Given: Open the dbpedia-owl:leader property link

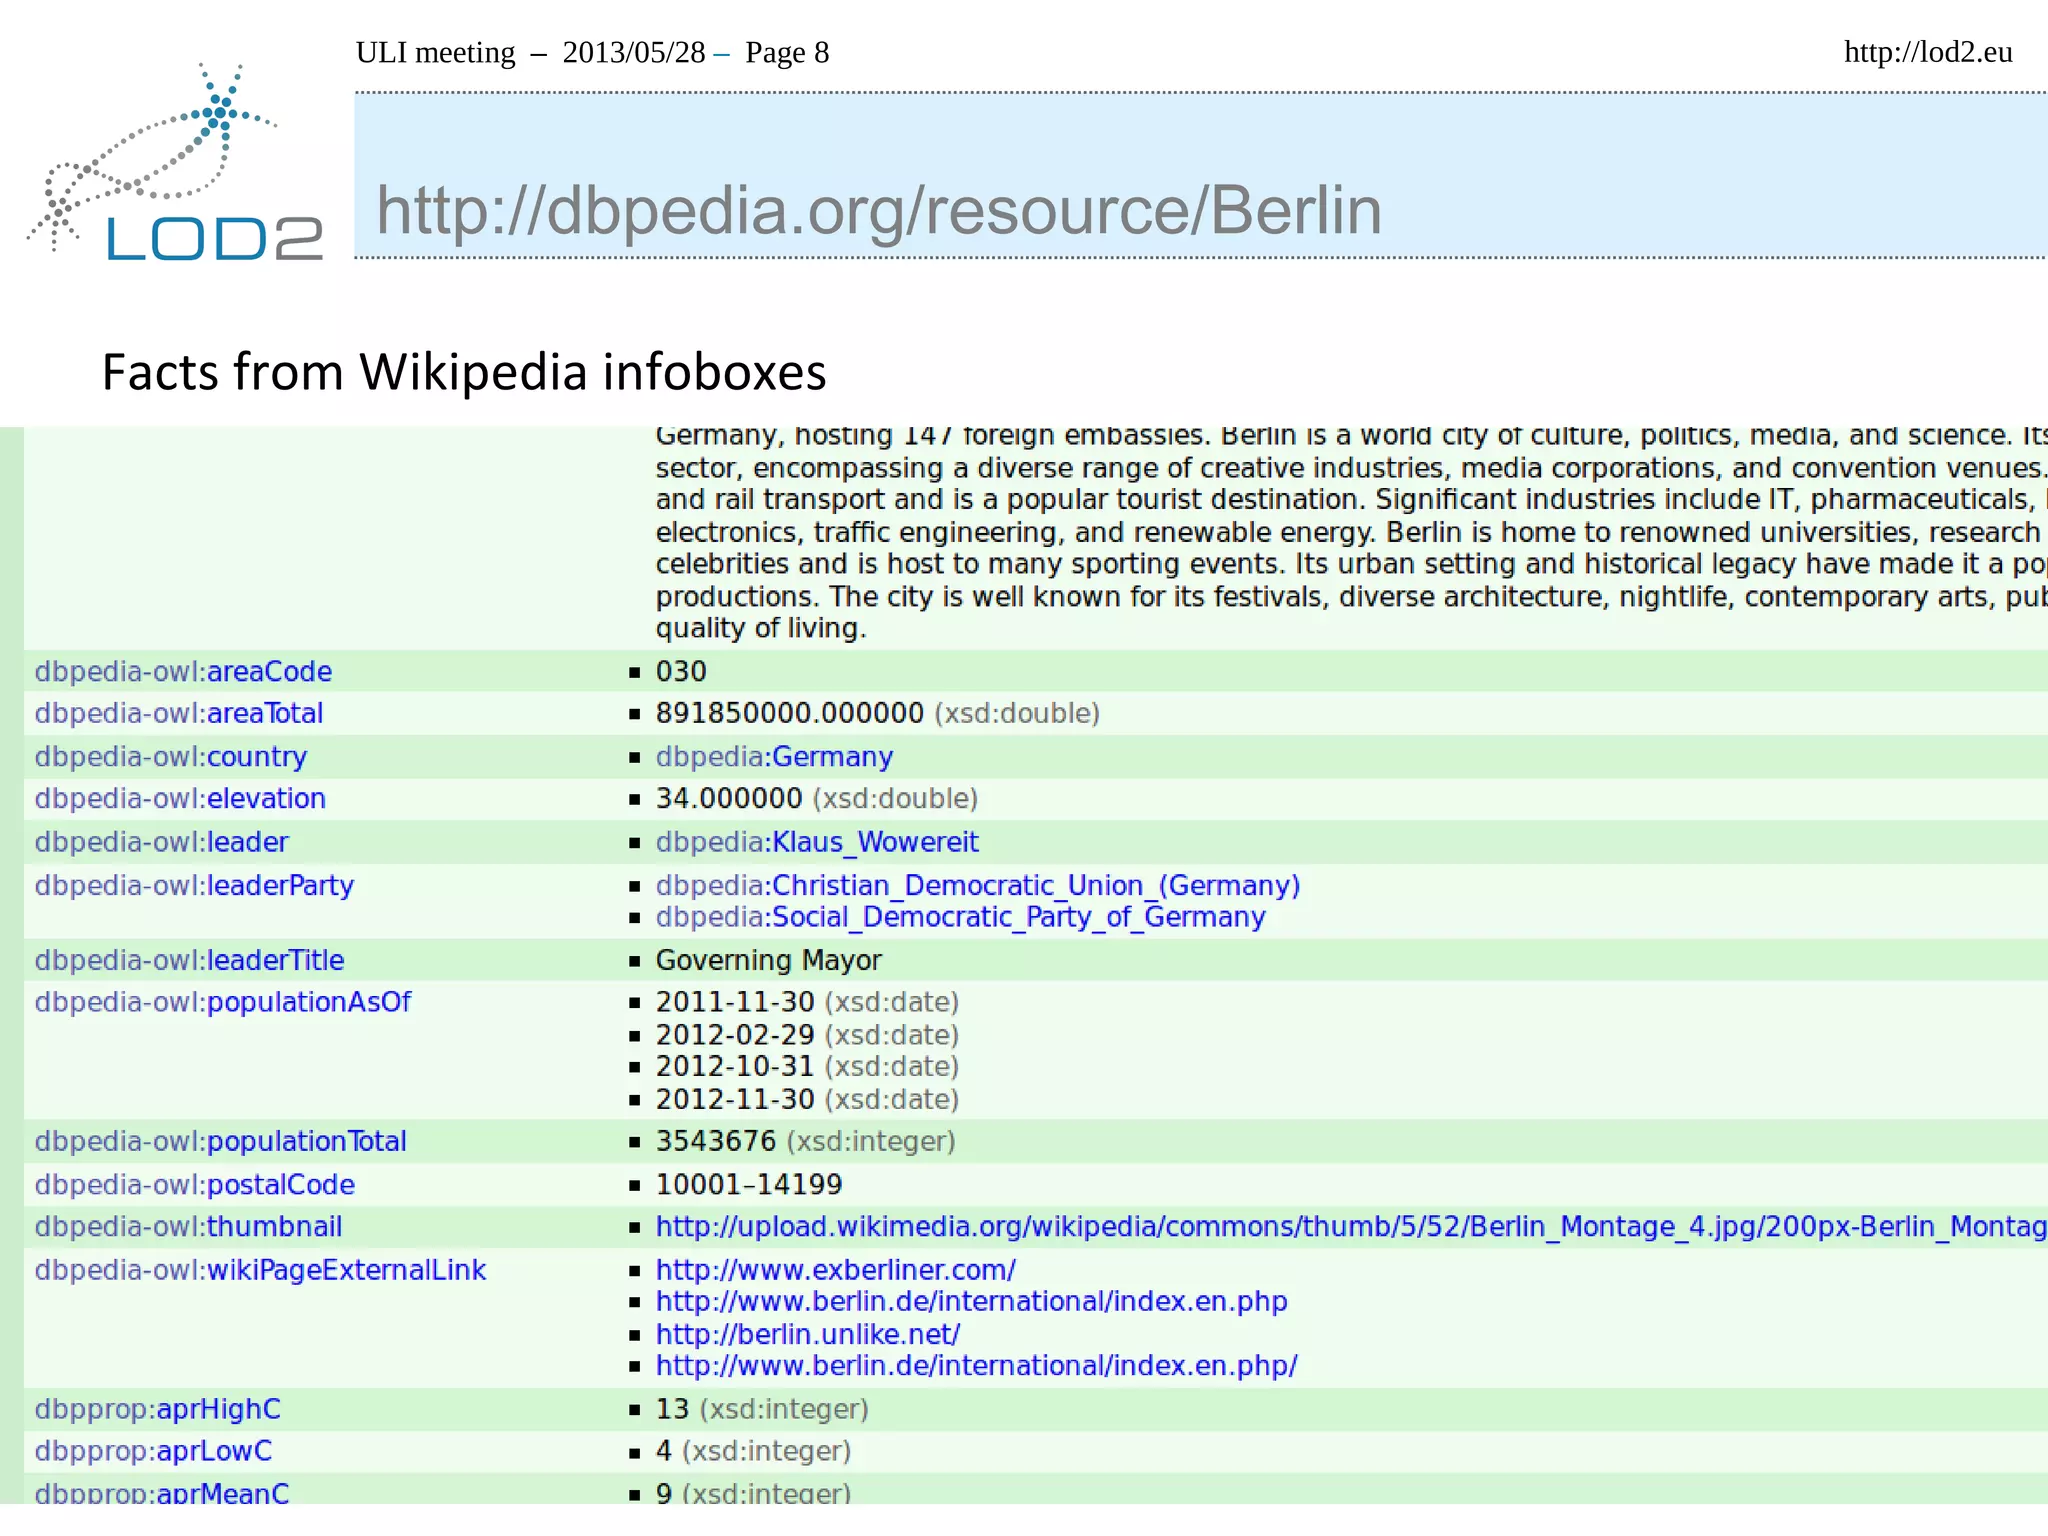Looking at the screenshot, I should pyautogui.click(x=161, y=842).
